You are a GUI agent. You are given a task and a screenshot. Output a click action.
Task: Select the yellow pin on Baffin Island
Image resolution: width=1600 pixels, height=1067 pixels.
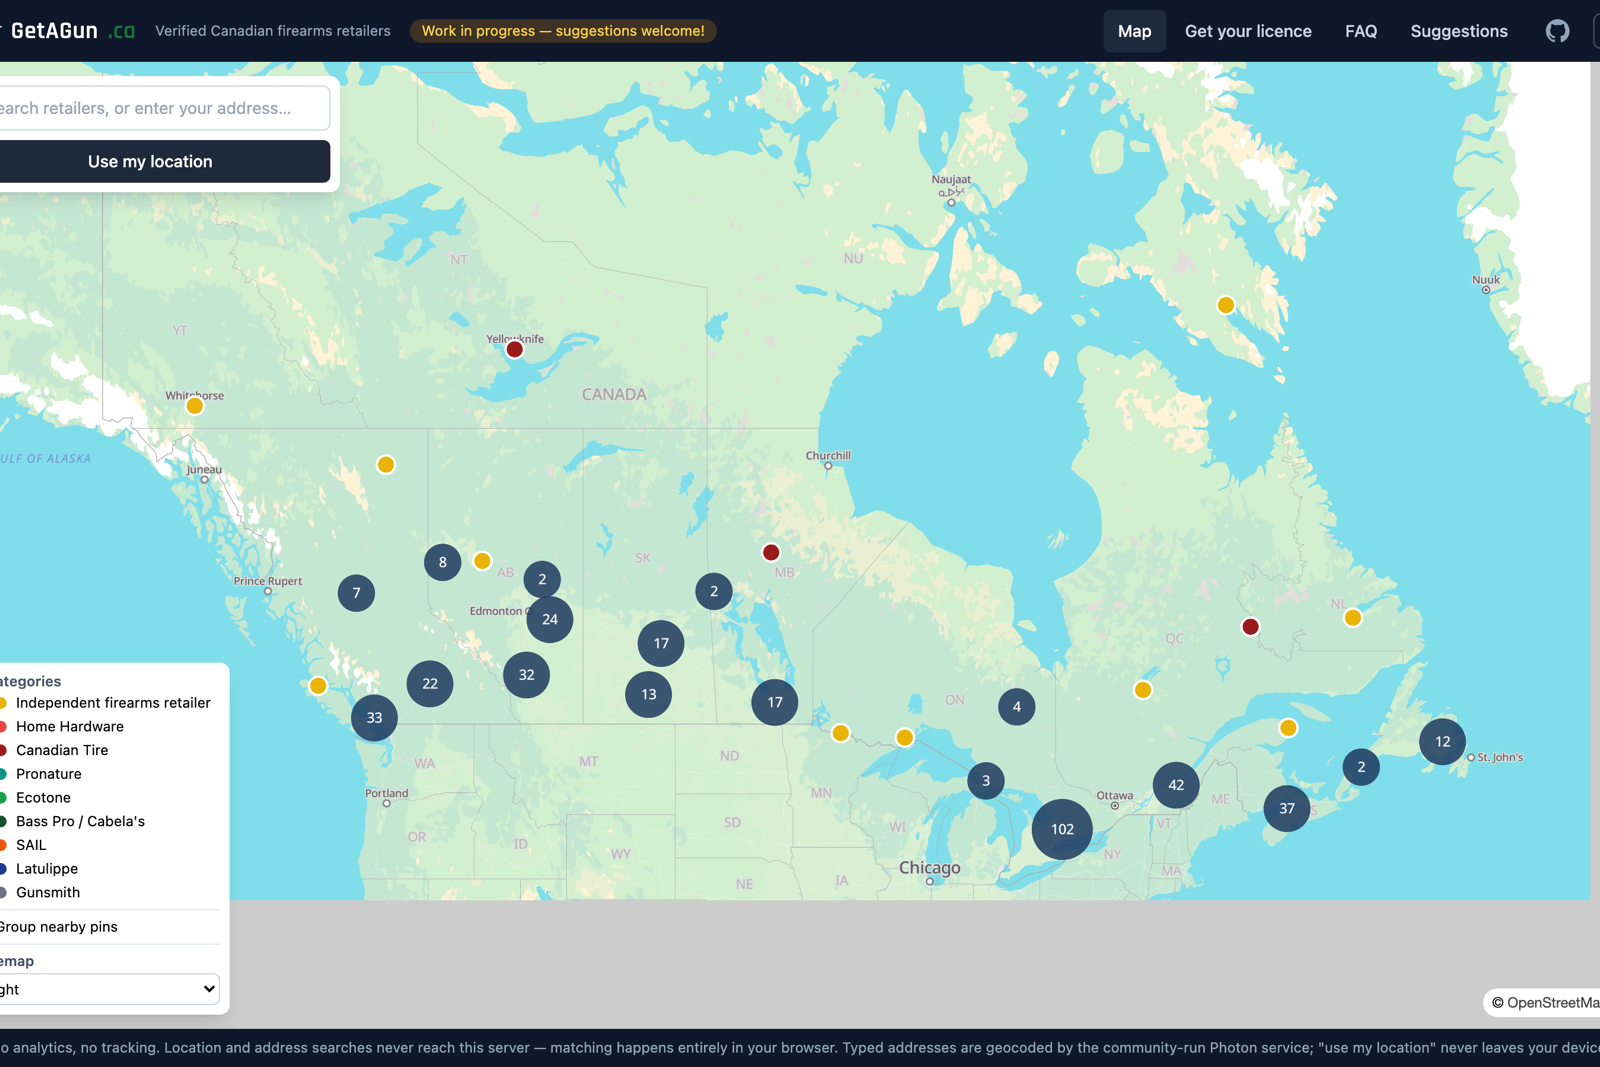(x=1226, y=305)
